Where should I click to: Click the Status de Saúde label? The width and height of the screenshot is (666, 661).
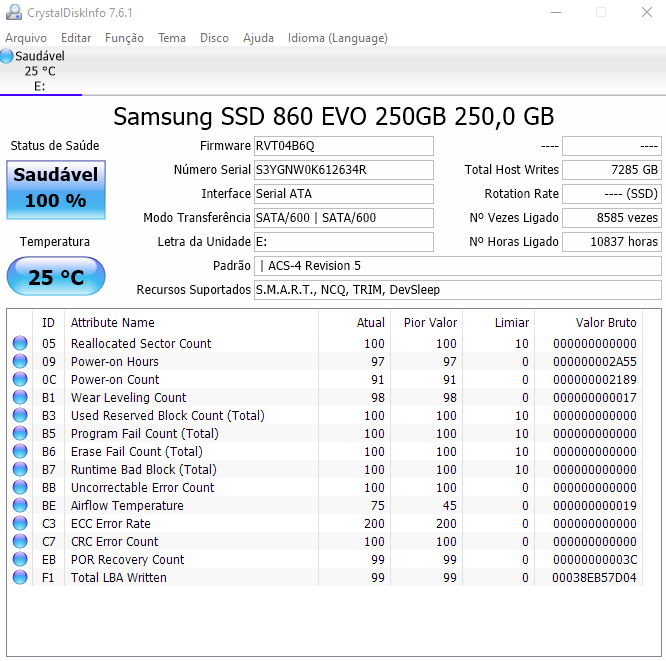point(55,146)
